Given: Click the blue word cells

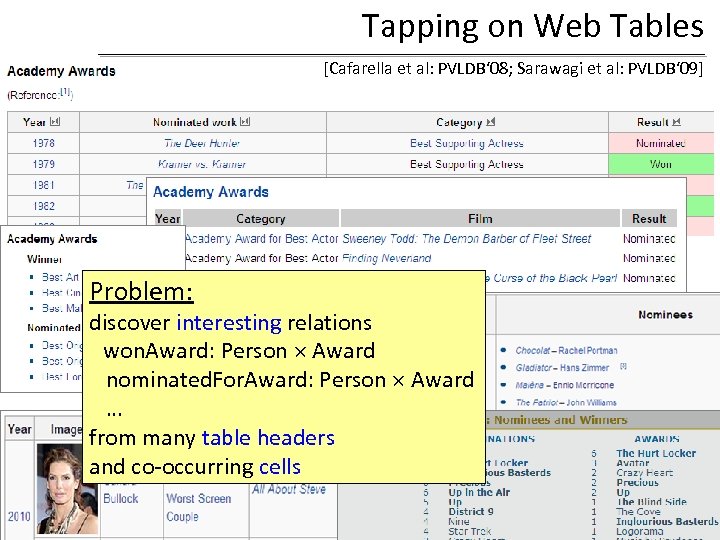Looking at the screenshot, I should pyautogui.click(x=280, y=467).
